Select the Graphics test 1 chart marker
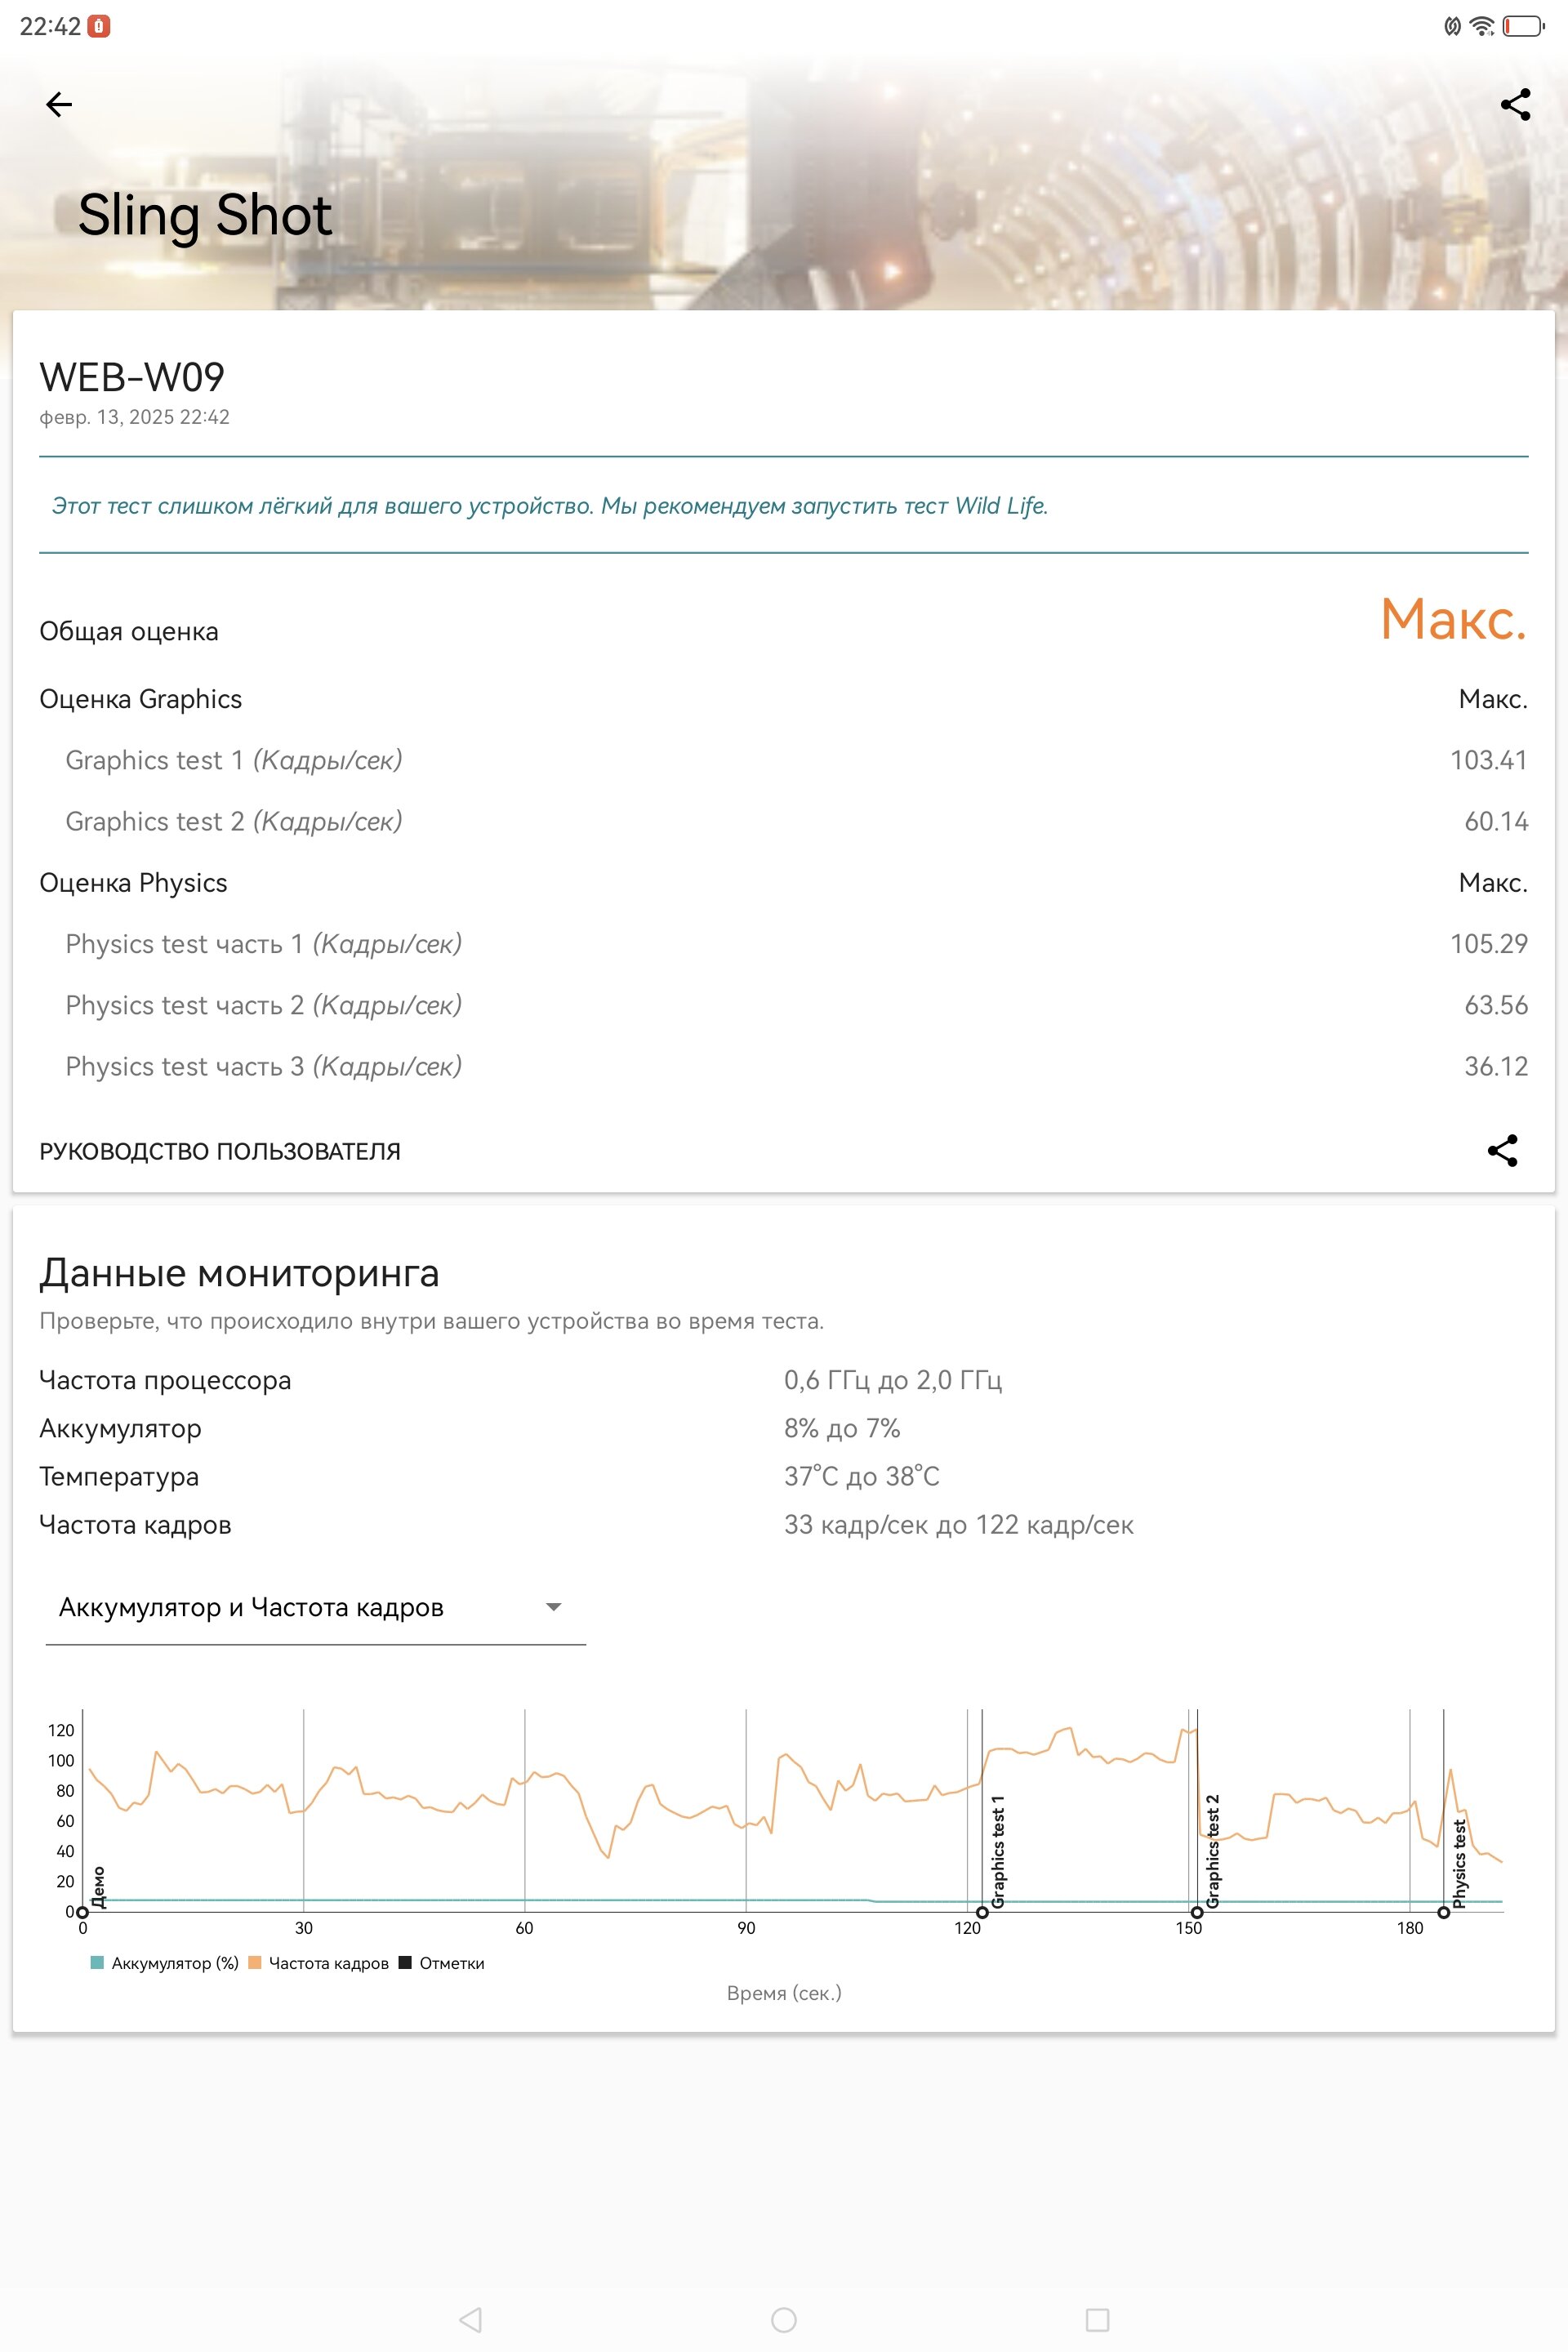This screenshot has height=2352, width=1568. coord(982,1912)
